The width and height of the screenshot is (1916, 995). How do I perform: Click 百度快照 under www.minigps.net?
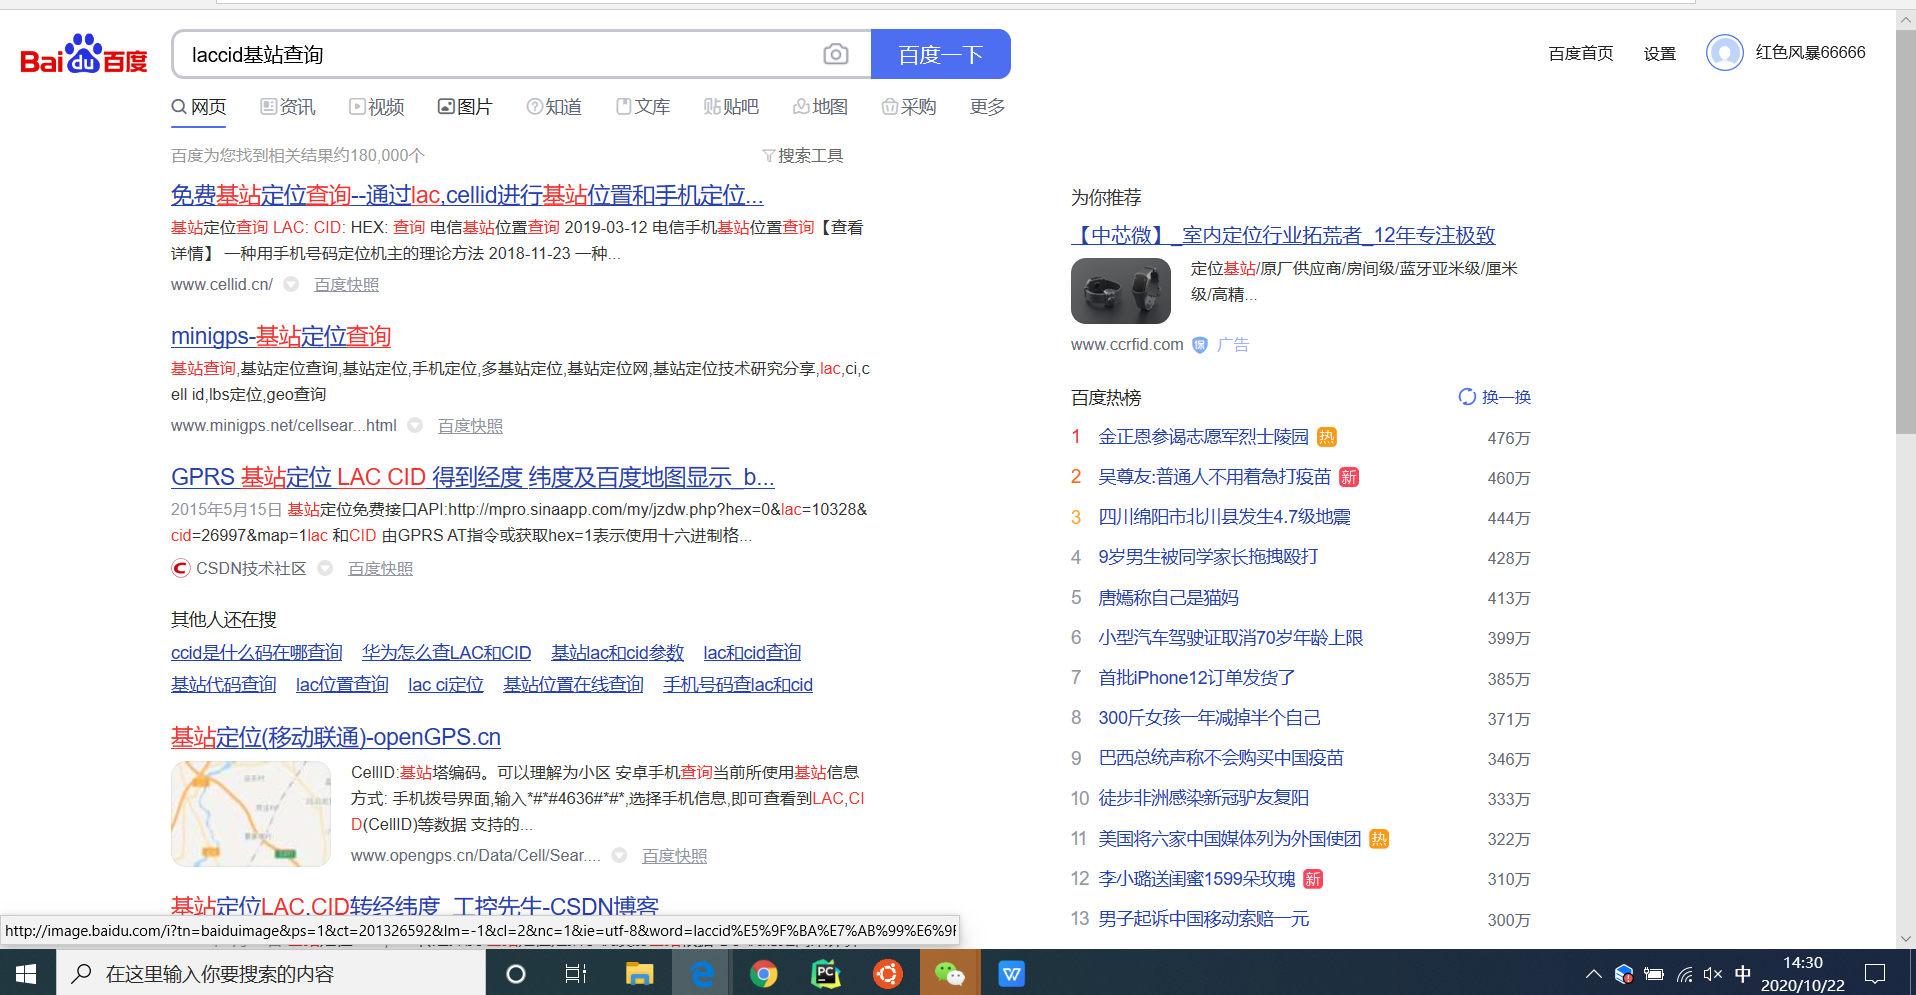click(471, 426)
